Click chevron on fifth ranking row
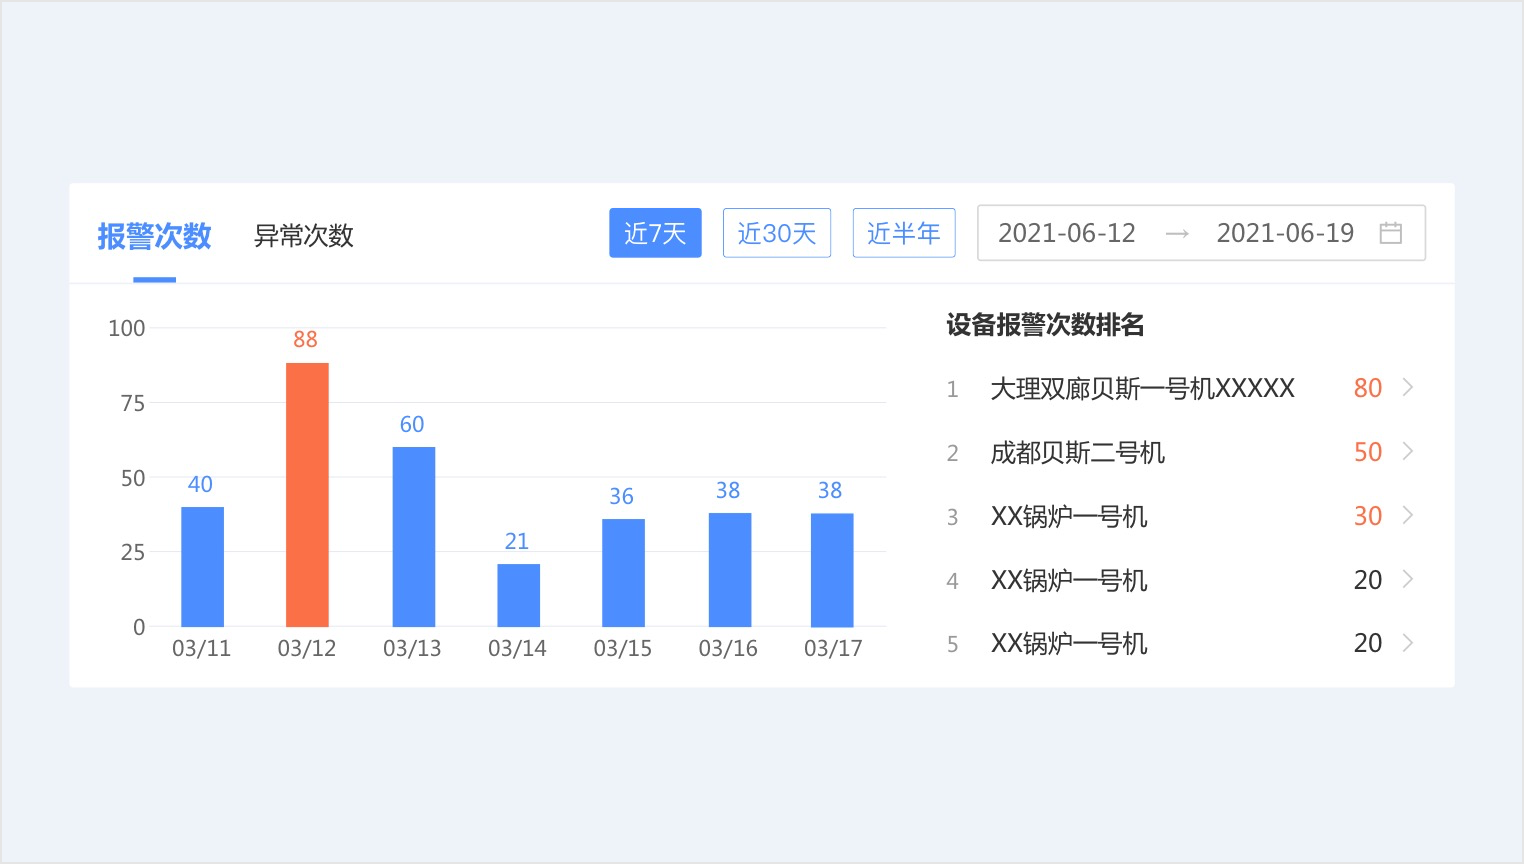The width and height of the screenshot is (1524, 864). (1408, 643)
